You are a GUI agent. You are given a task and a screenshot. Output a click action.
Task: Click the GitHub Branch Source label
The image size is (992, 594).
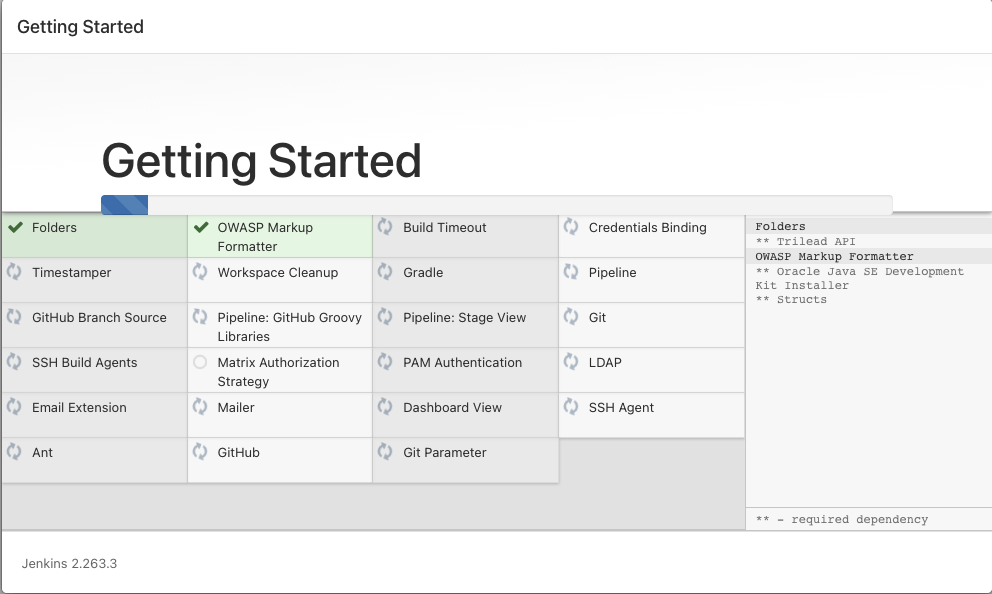pos(99,318)
